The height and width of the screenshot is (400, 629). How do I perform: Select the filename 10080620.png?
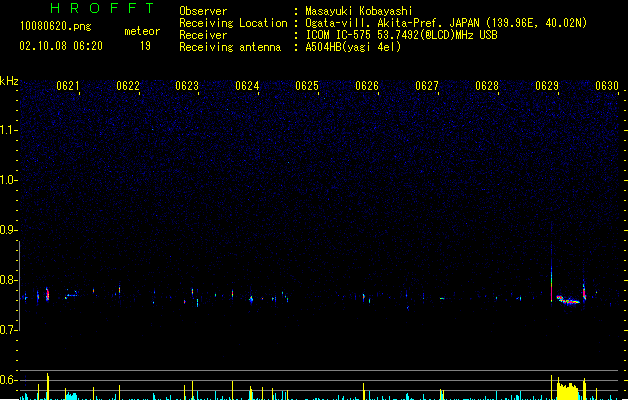(56, 26)
